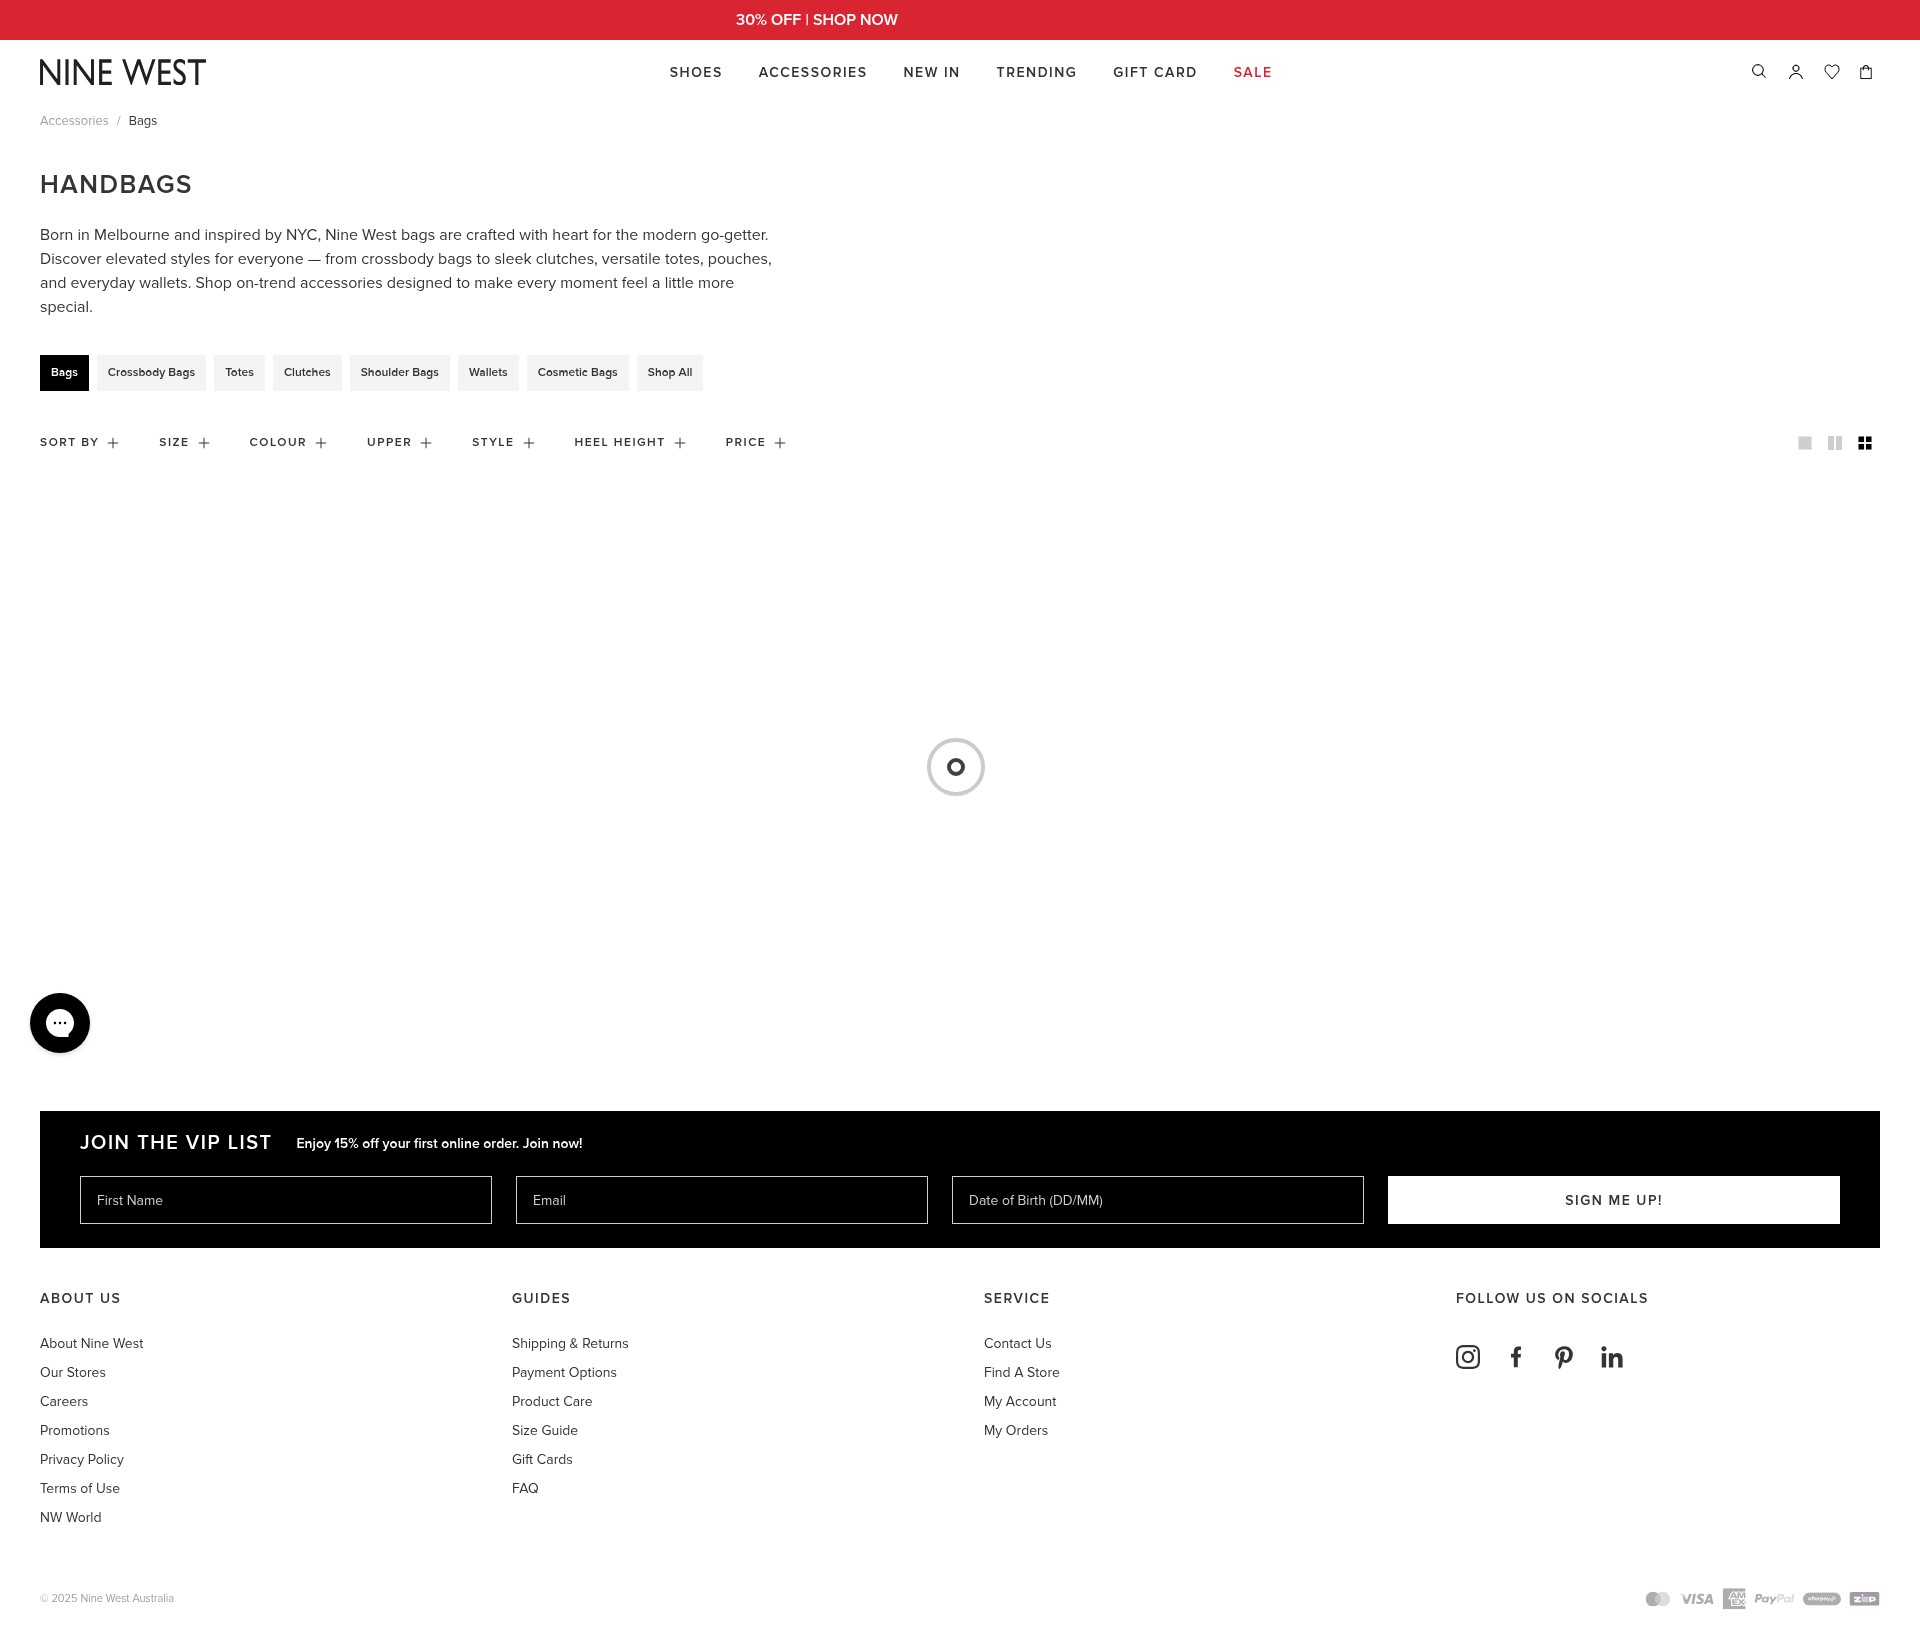This screenshot has width=1920, height=1646.
Task: Open the search icon in header
Action: point(1759,71)
